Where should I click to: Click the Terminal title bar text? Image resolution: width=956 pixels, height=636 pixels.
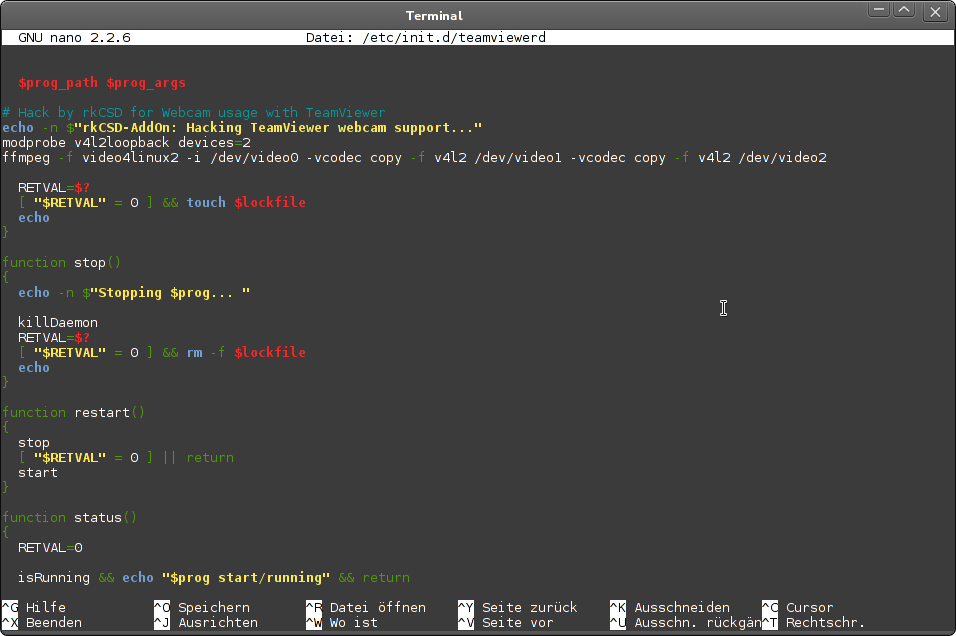[x=434, y=15]
